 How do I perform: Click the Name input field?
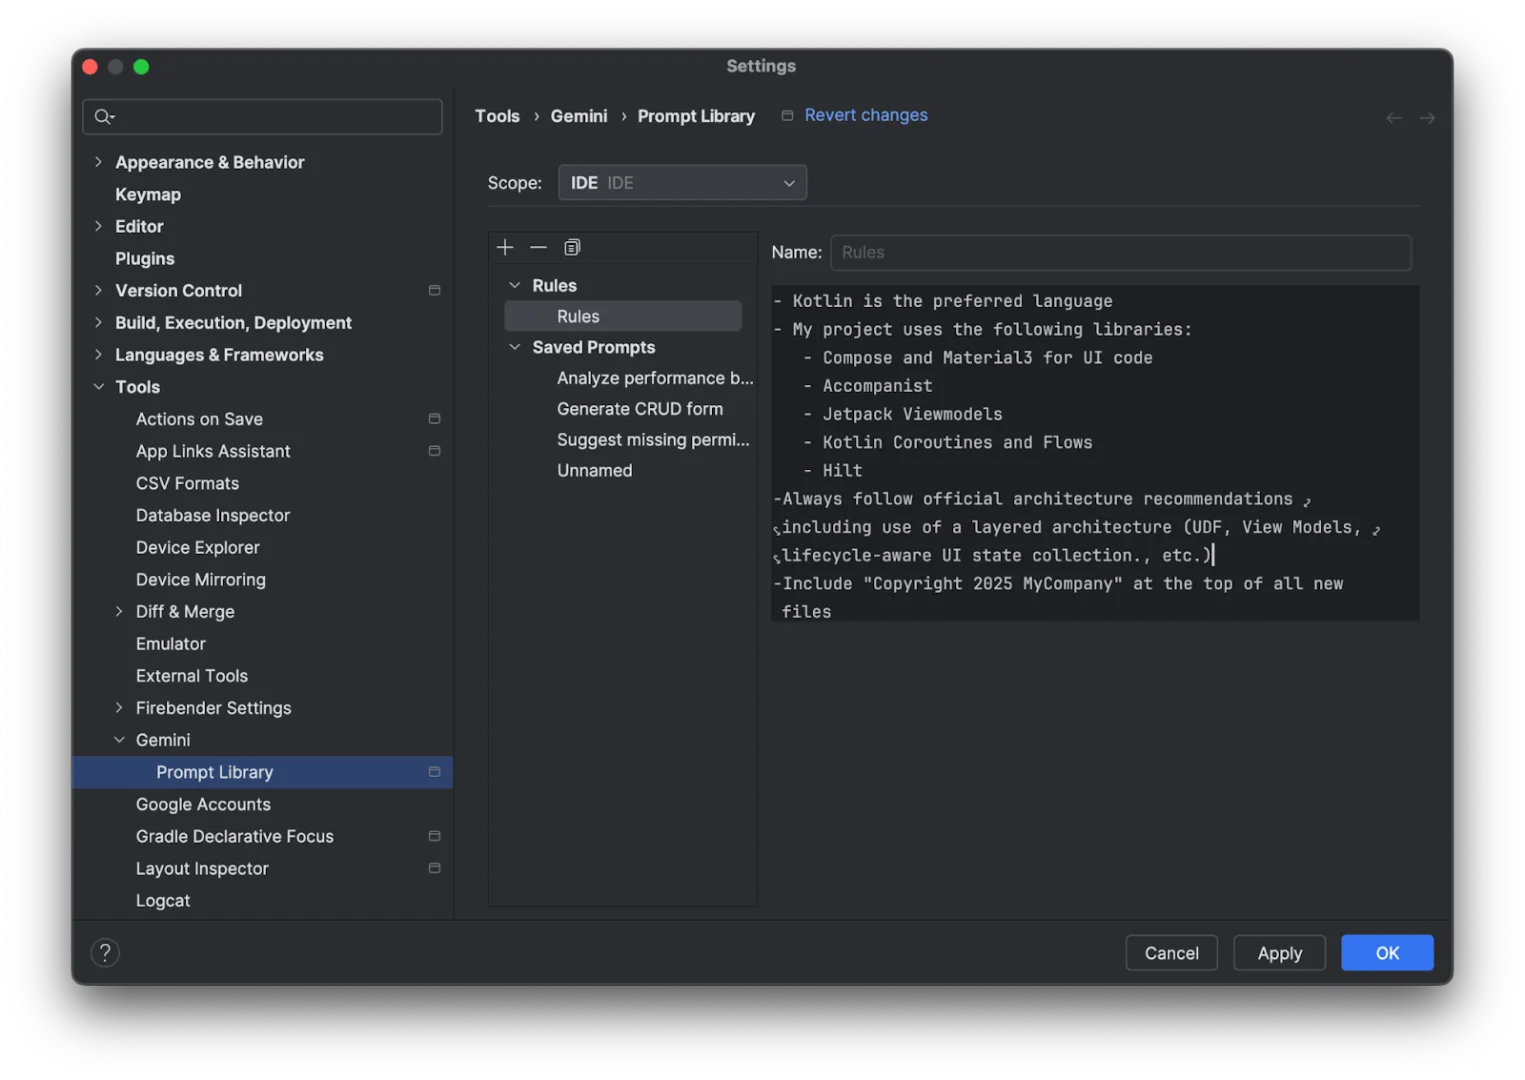click(1120, 253)
